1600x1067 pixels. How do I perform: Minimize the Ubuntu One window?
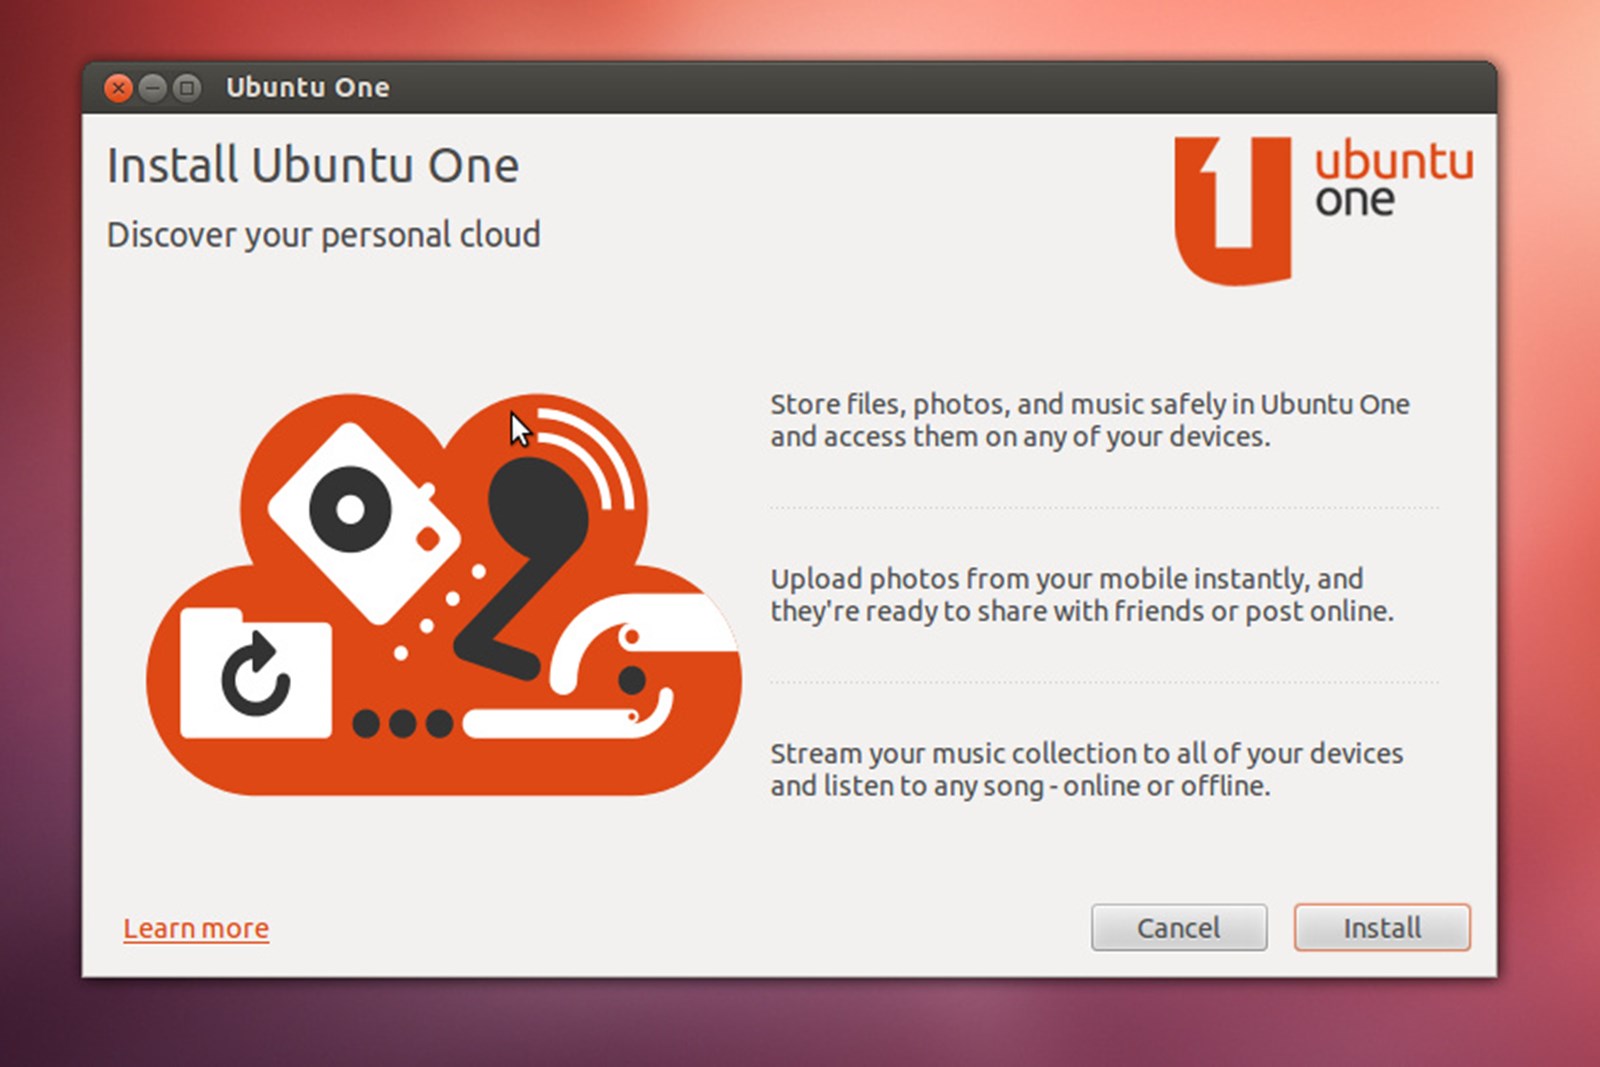click(152, 88)
